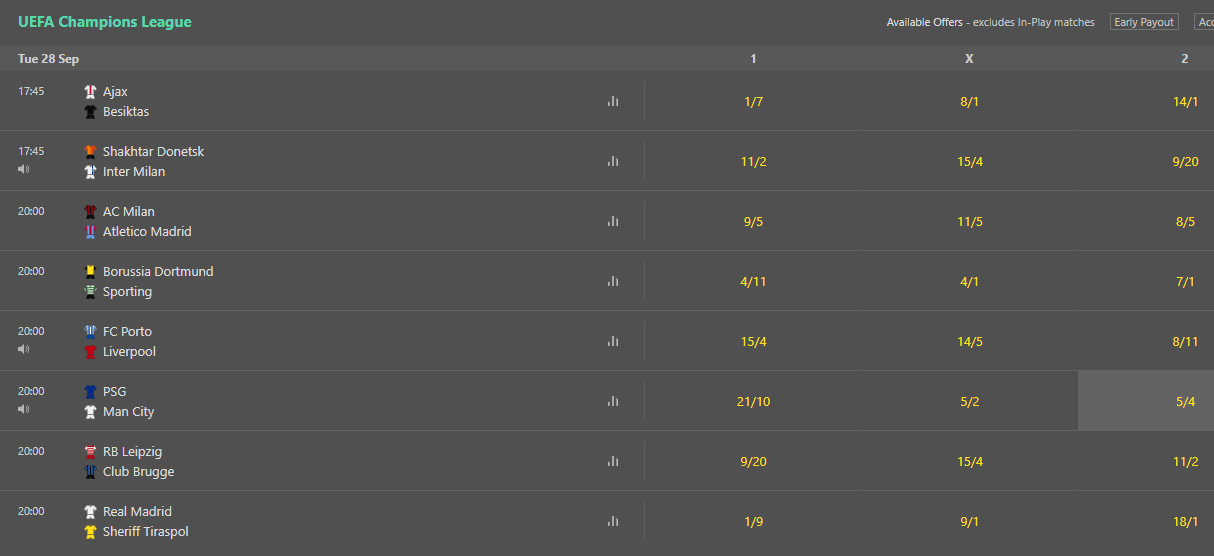
Task: Open stats icon for Shakhtar Donetsk match
Action: (613, 161)
